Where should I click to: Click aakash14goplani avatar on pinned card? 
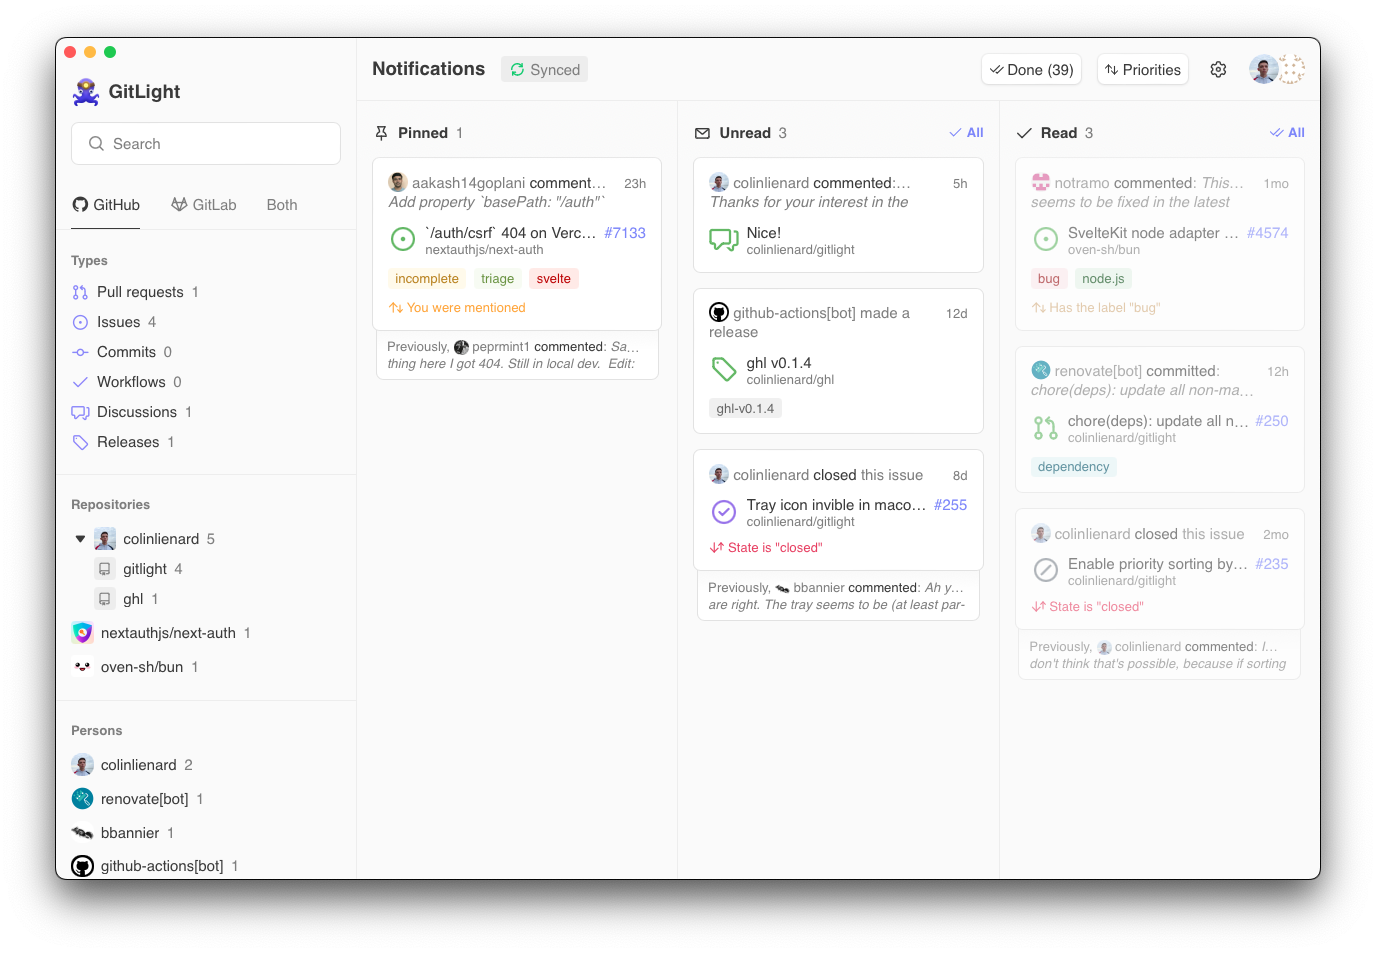398,182
